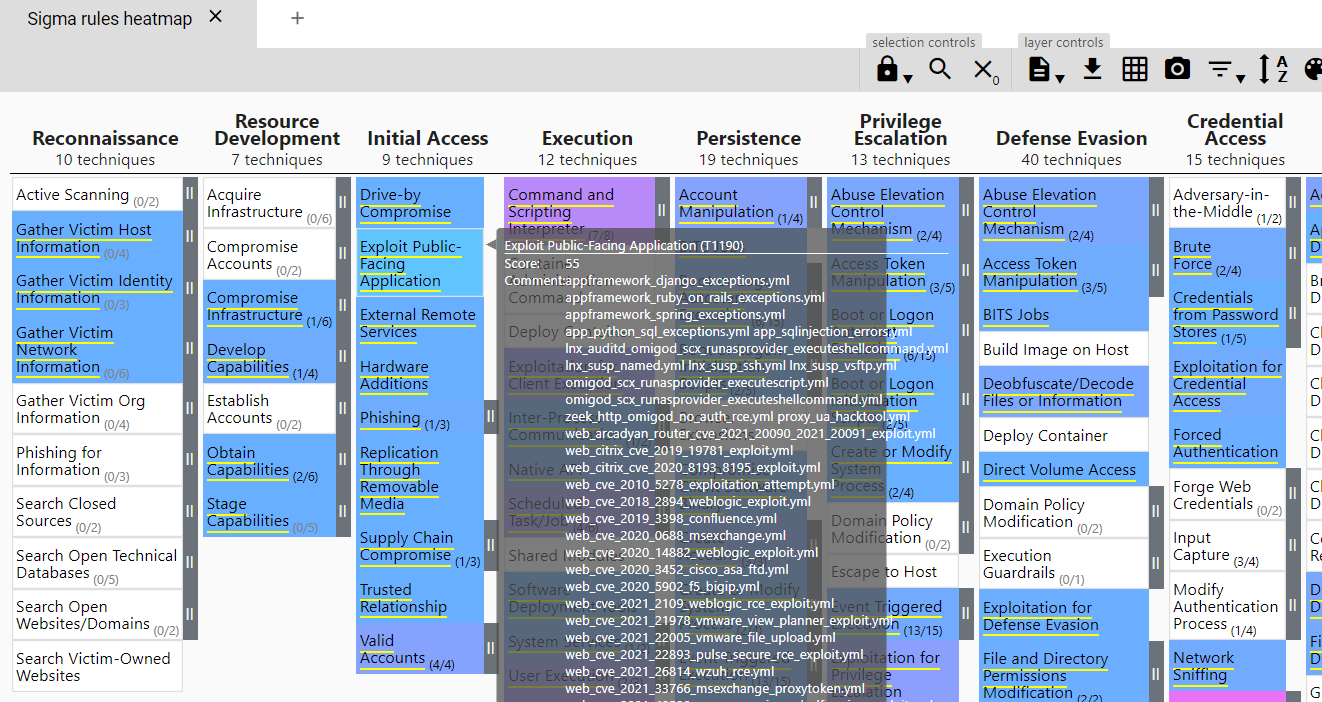Expand Establish Accounts sub-techniques handle
Screen dimensions: 1322x702
coord(342,409)
